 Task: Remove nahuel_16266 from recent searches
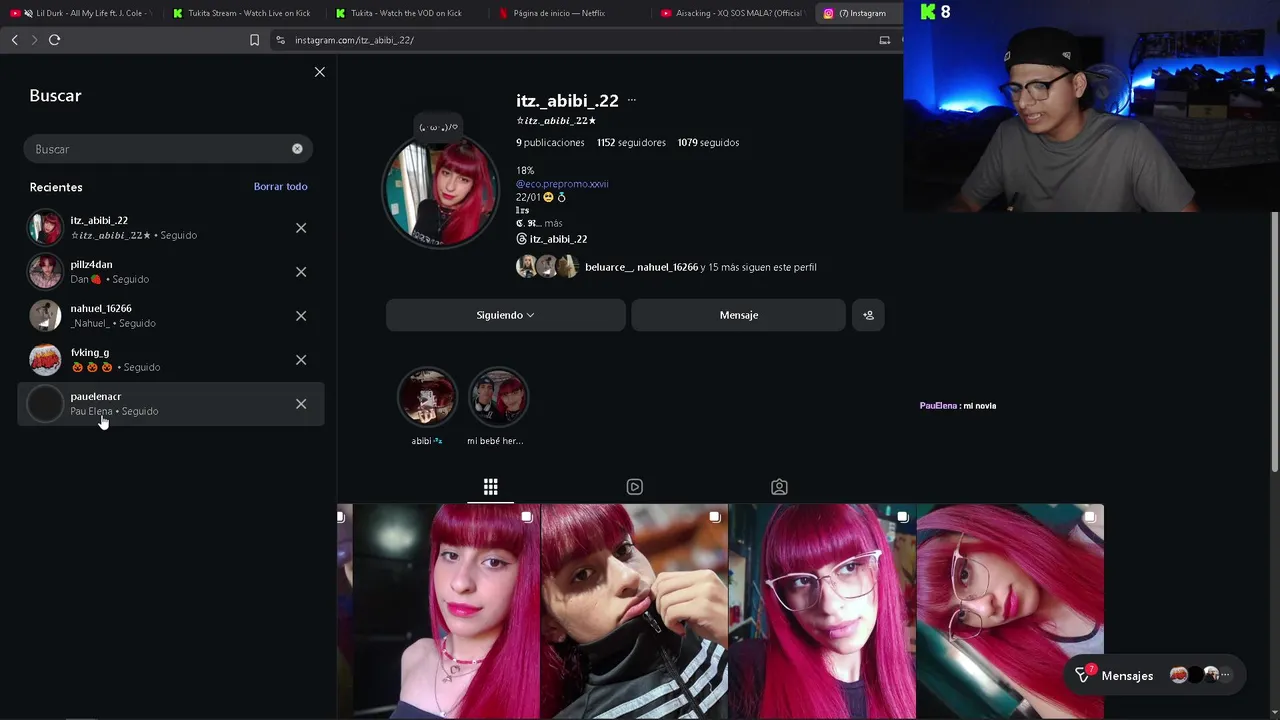[x=301, y=316]
